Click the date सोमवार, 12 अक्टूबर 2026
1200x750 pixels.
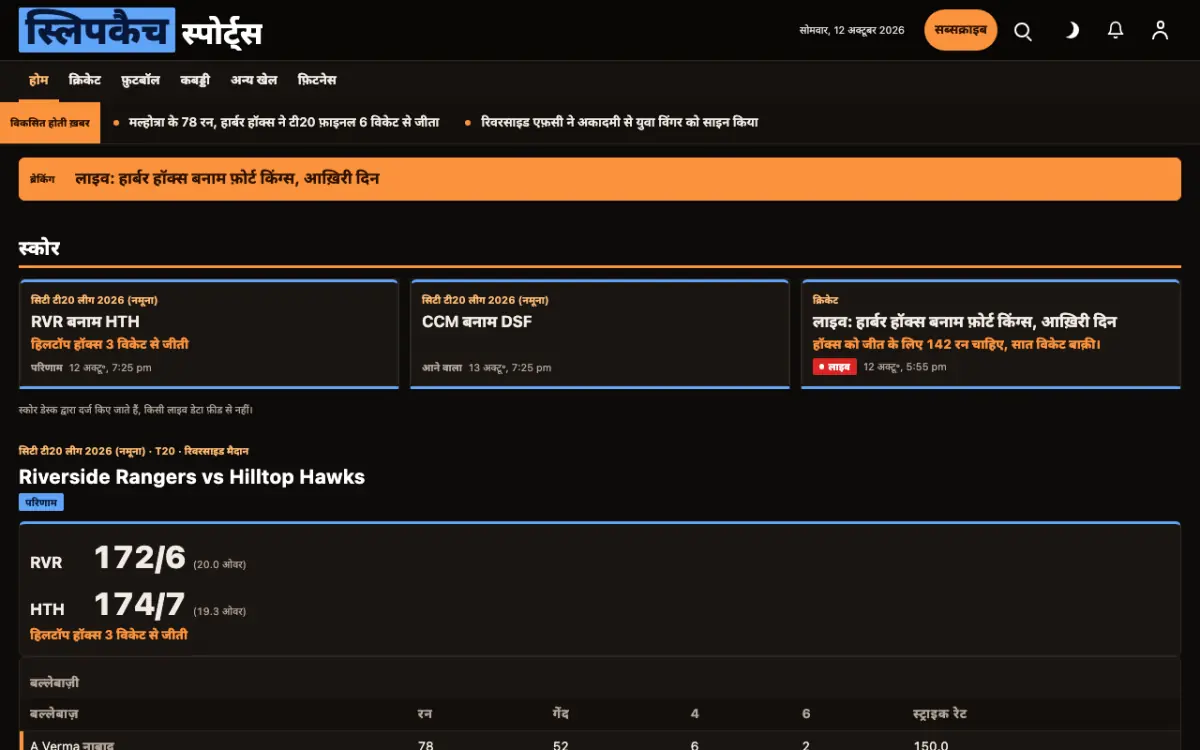(852, 31)
